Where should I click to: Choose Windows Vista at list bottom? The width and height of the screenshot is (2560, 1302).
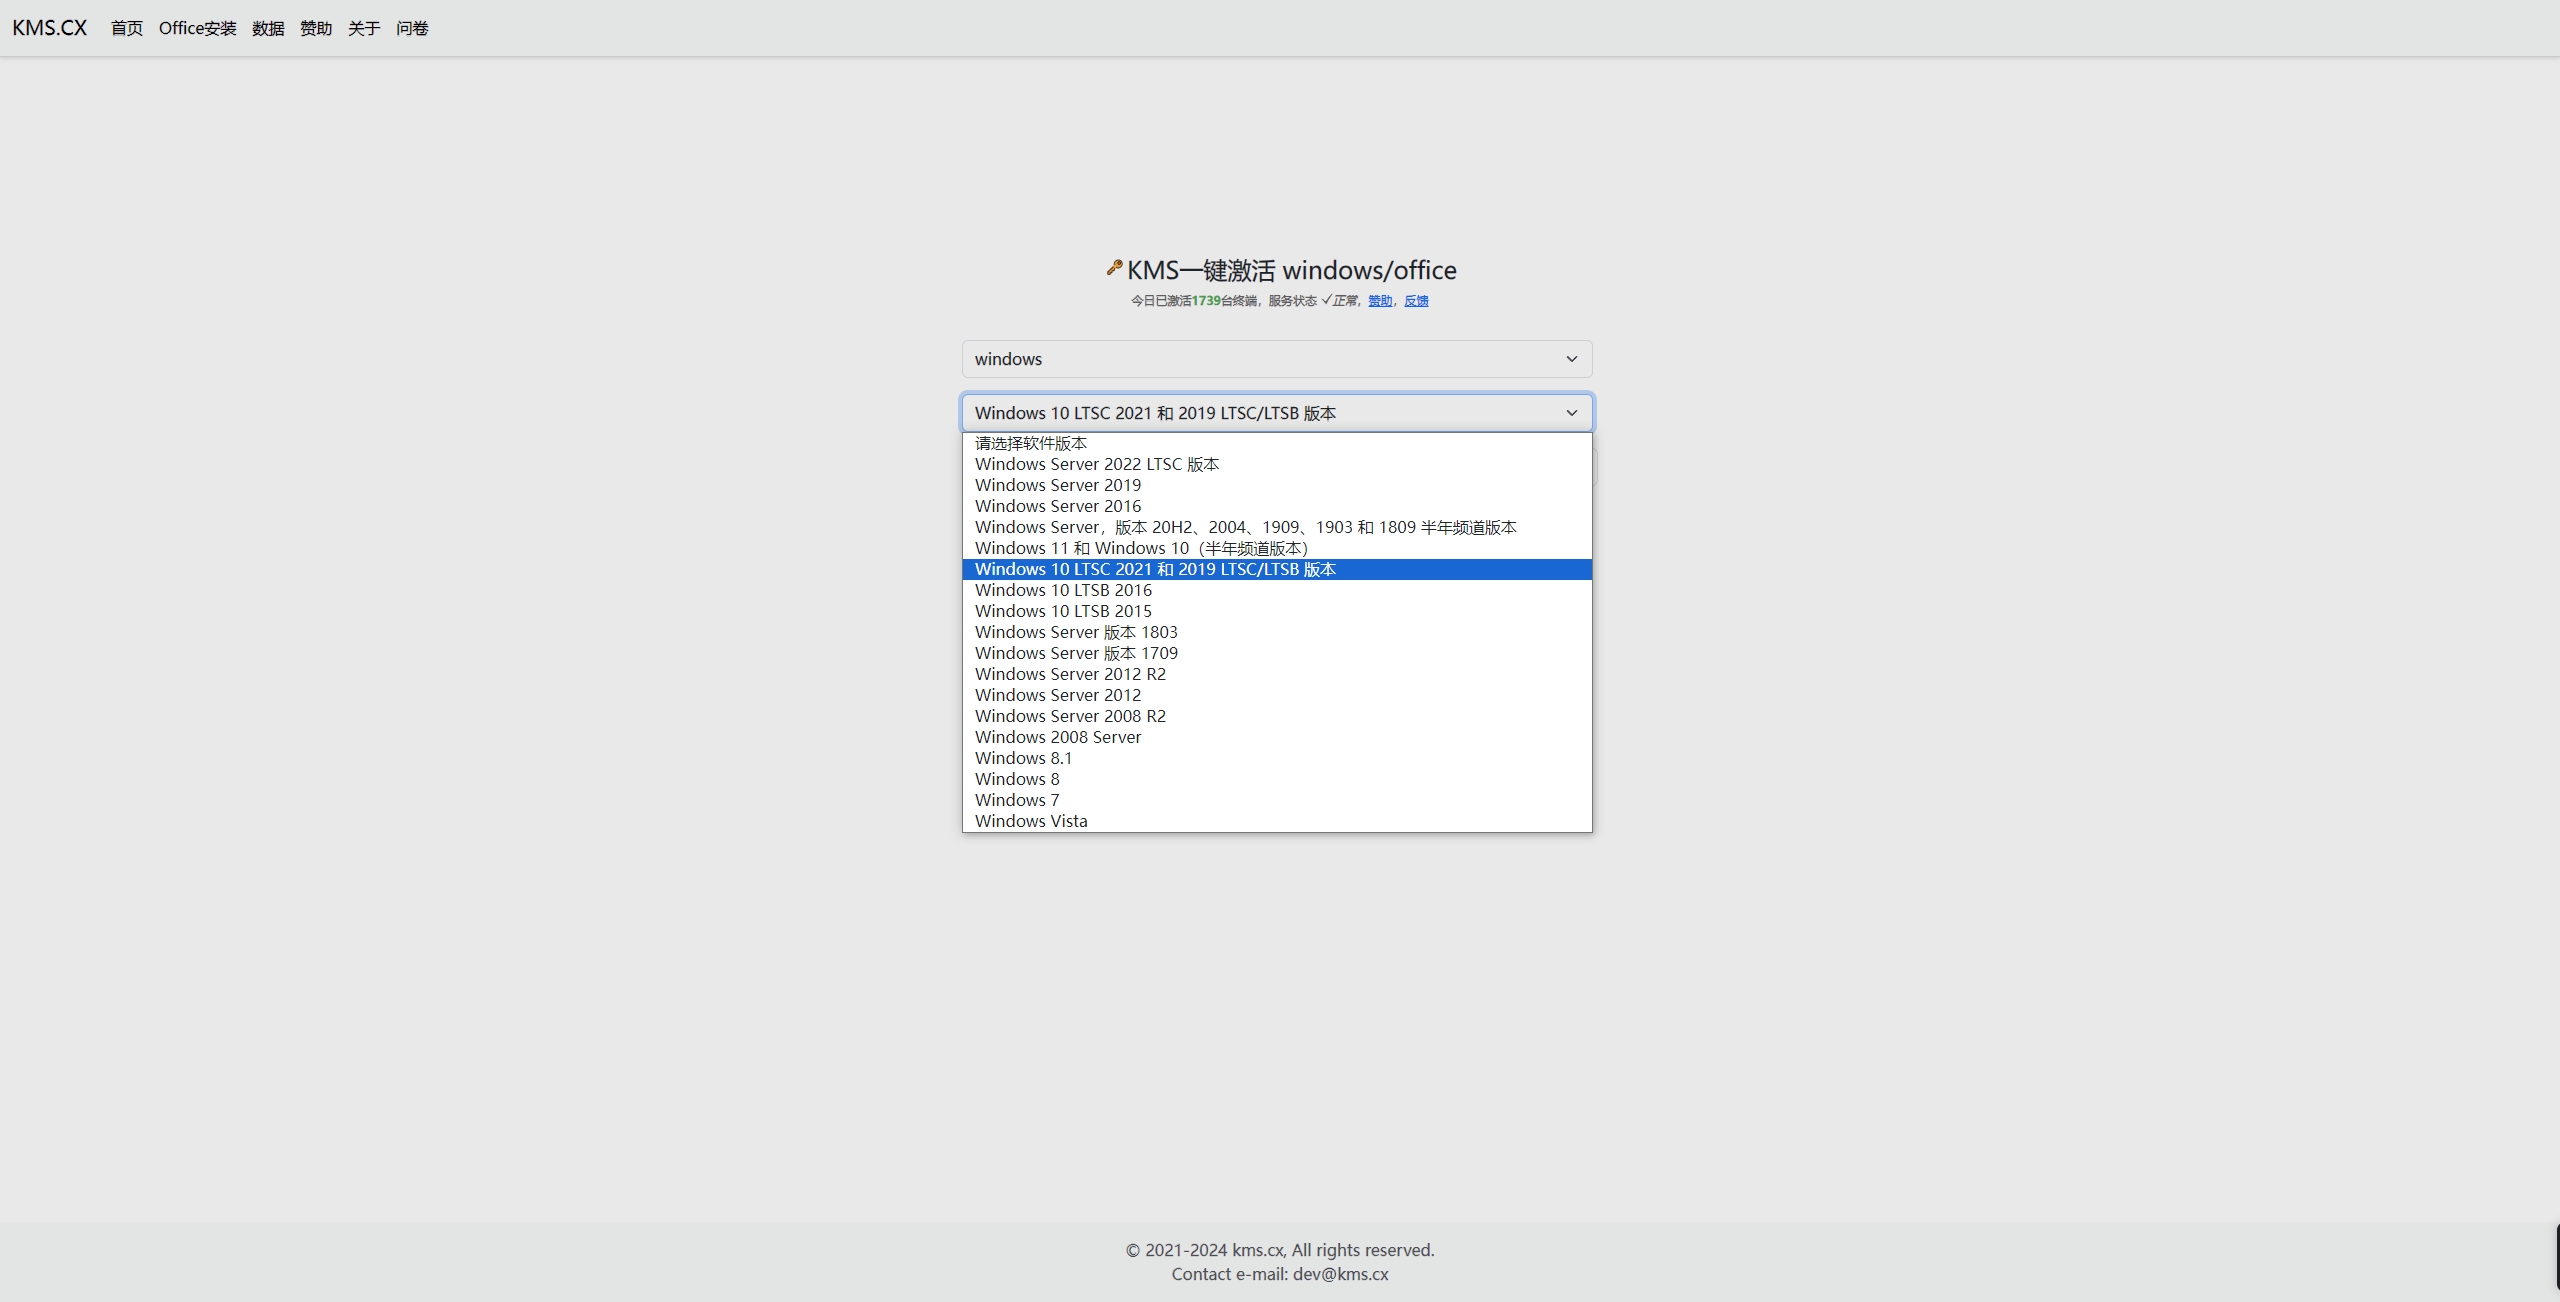1031,821
